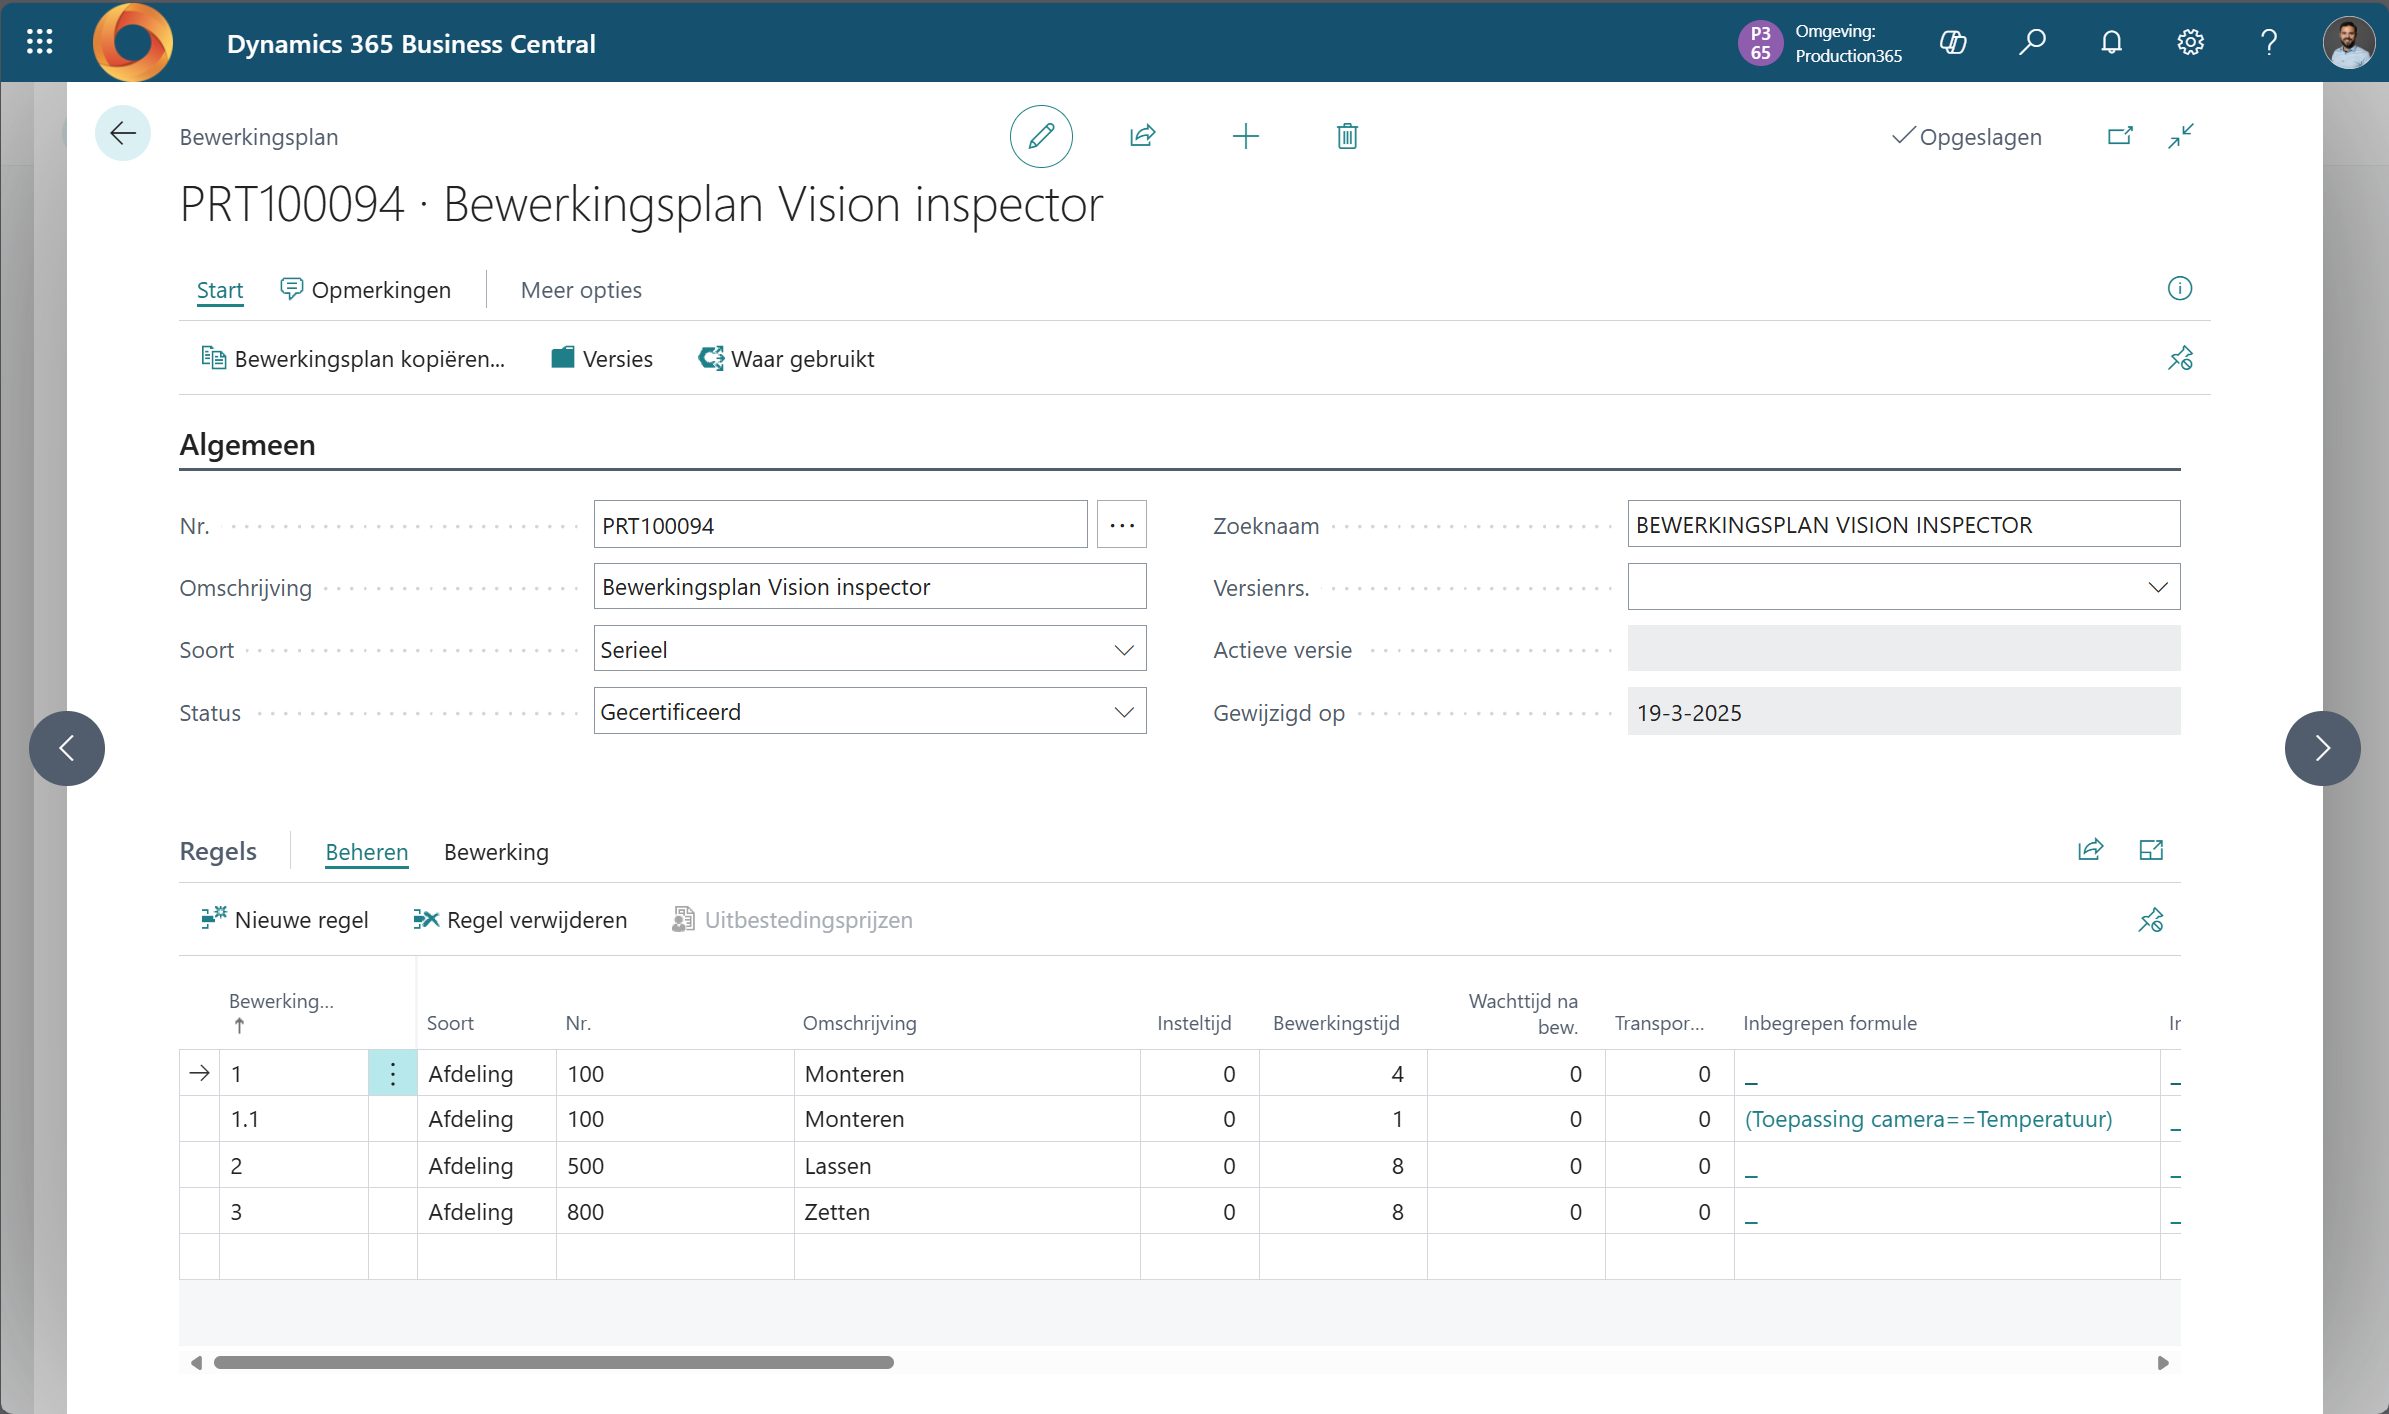The image size is (2389, 1414).
Task: Expand the Soort dropdown showing Serieel
Action: point(1123,650)
